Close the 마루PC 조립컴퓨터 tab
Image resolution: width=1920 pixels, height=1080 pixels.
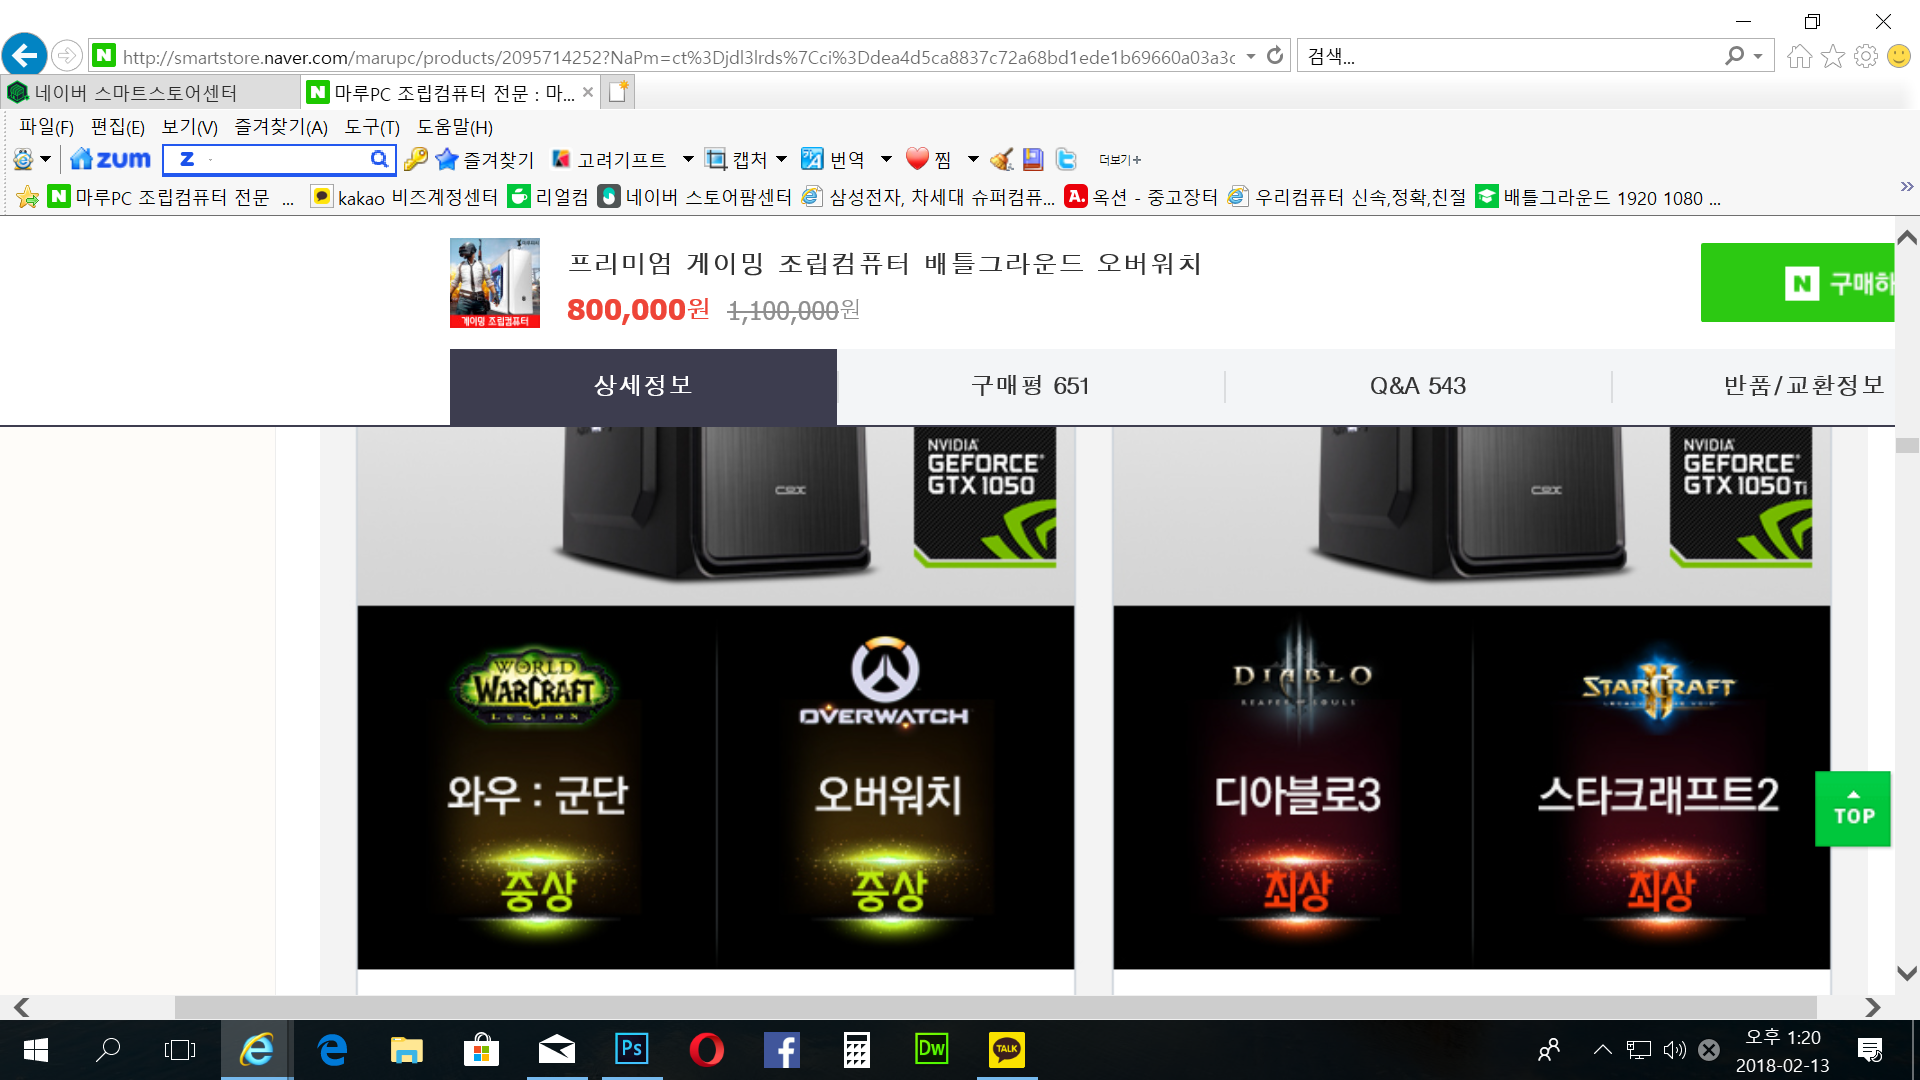(x=588, y=92)
